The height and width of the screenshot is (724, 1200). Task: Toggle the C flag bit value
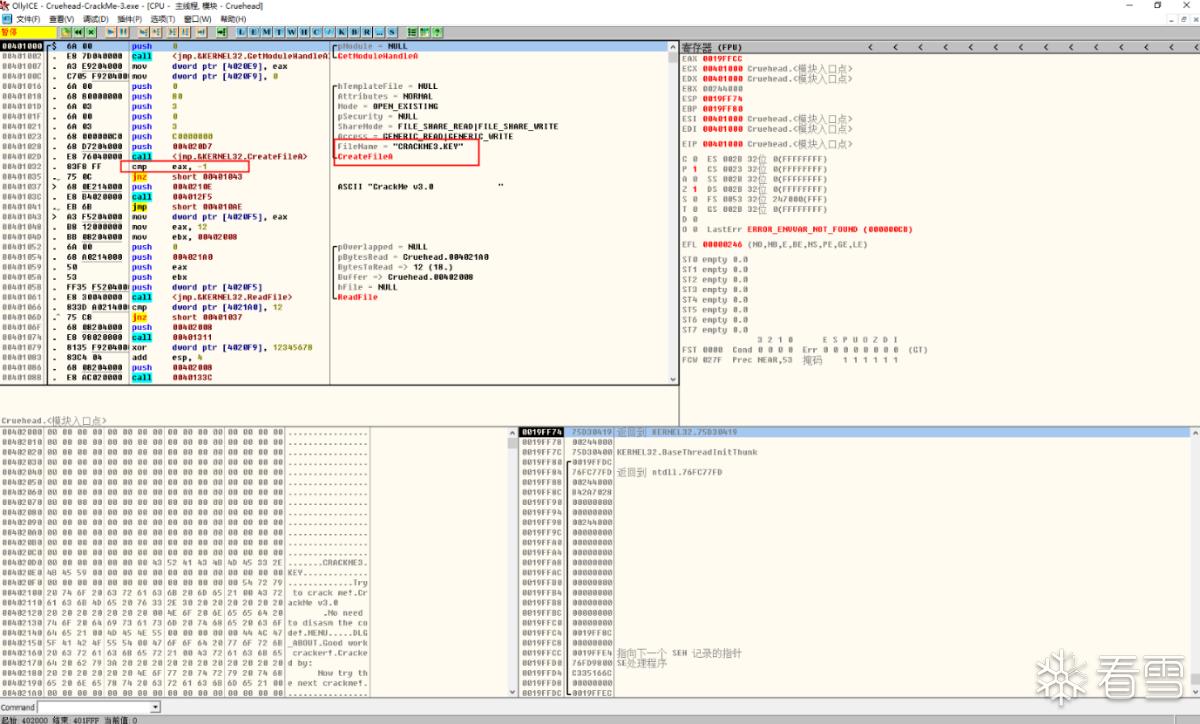coord(695,159)
